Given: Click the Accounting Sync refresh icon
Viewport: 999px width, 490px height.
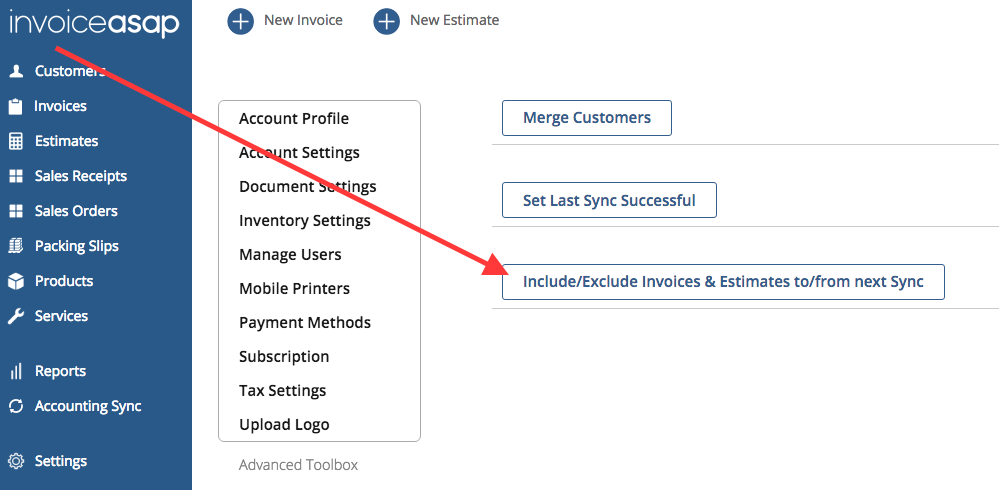Looking at the screenshot, I should click(x=15, y=406).
